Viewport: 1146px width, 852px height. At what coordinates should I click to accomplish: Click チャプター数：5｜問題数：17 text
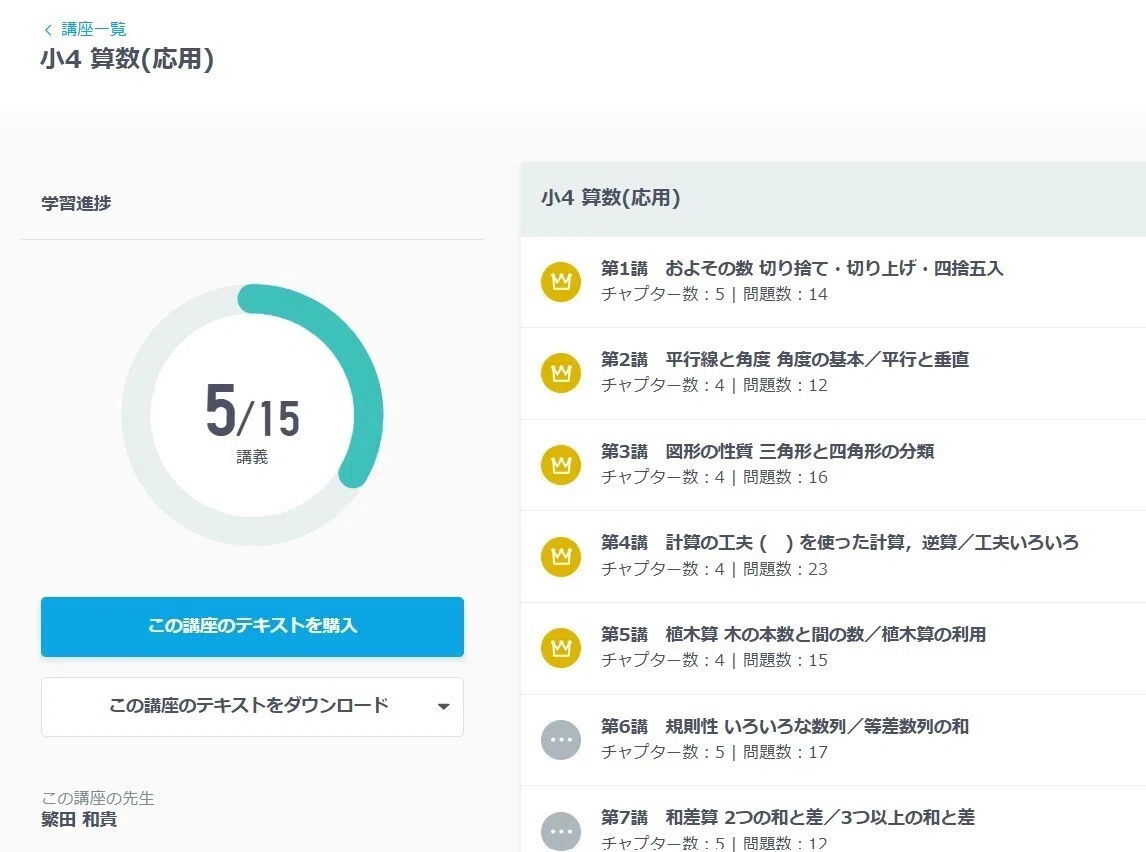[x=714, y=752]
